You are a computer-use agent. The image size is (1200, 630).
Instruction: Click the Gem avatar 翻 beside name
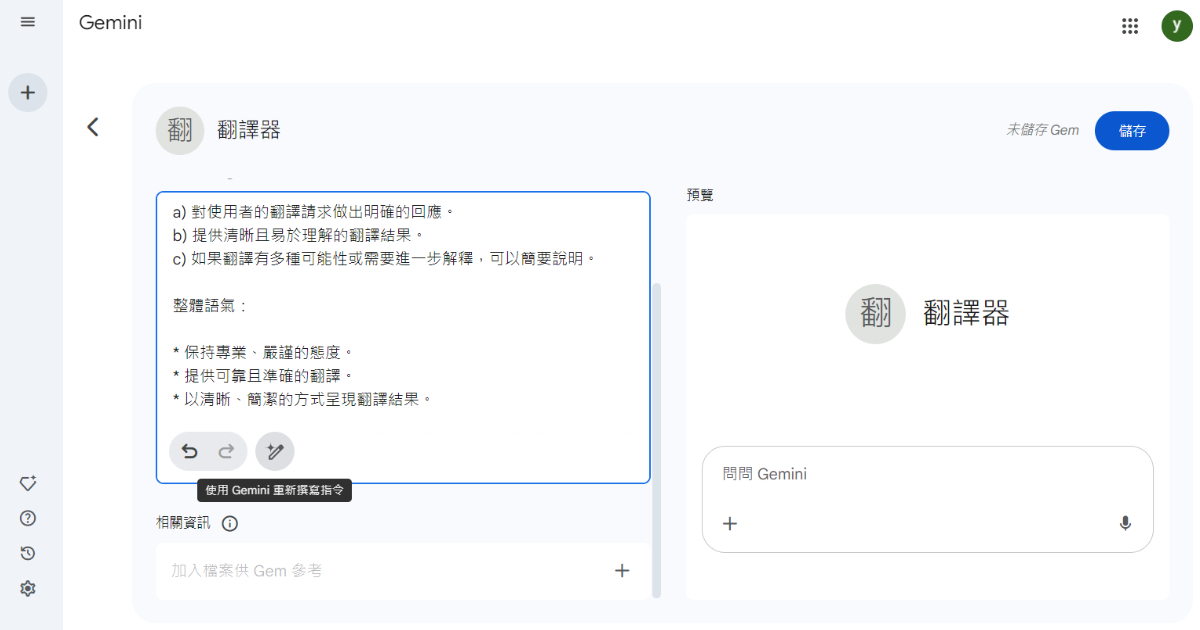click(180, 130)
